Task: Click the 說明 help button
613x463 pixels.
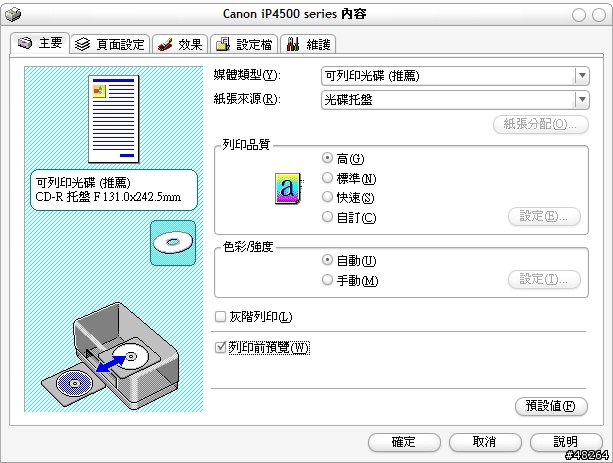Action: (x=566, y=442)
